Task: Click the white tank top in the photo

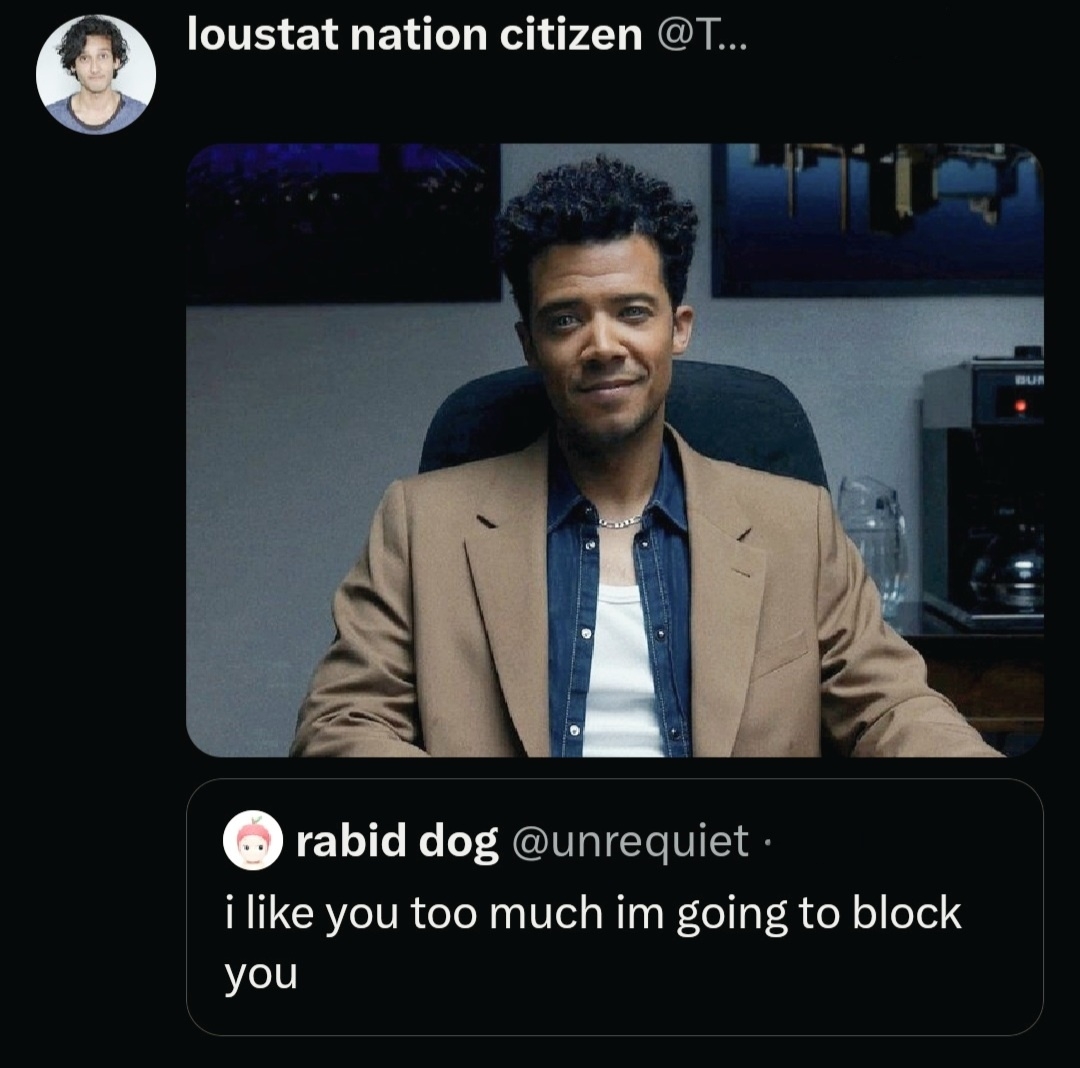Action: pos(621,668)
